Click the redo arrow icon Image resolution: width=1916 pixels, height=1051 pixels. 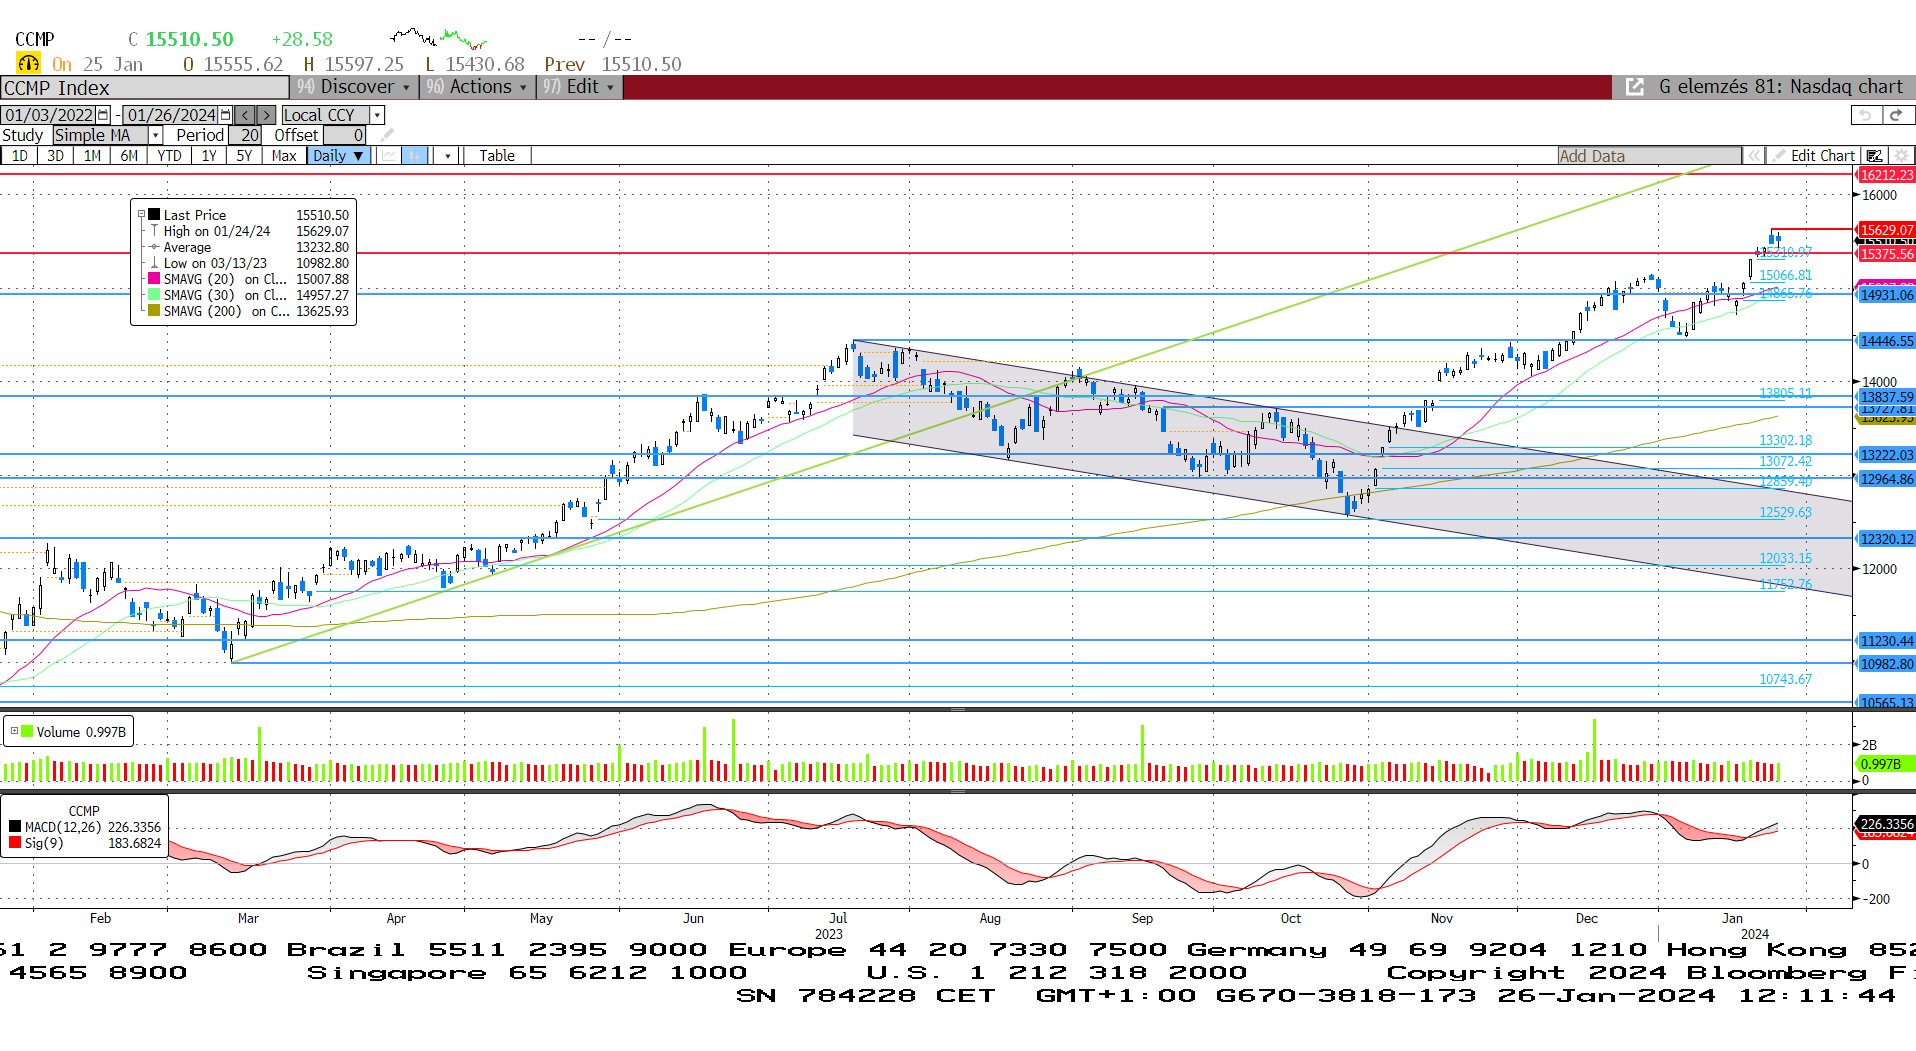(1895, 115)
